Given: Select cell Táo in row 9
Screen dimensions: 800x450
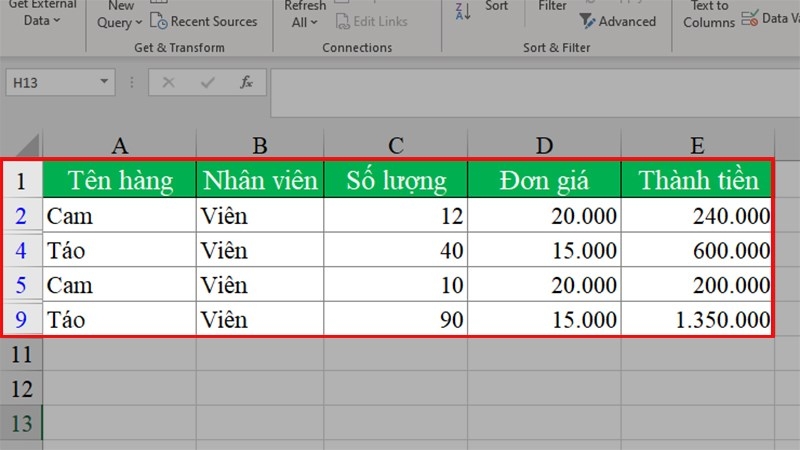Looking at the screenshot, I should (119, 319).
